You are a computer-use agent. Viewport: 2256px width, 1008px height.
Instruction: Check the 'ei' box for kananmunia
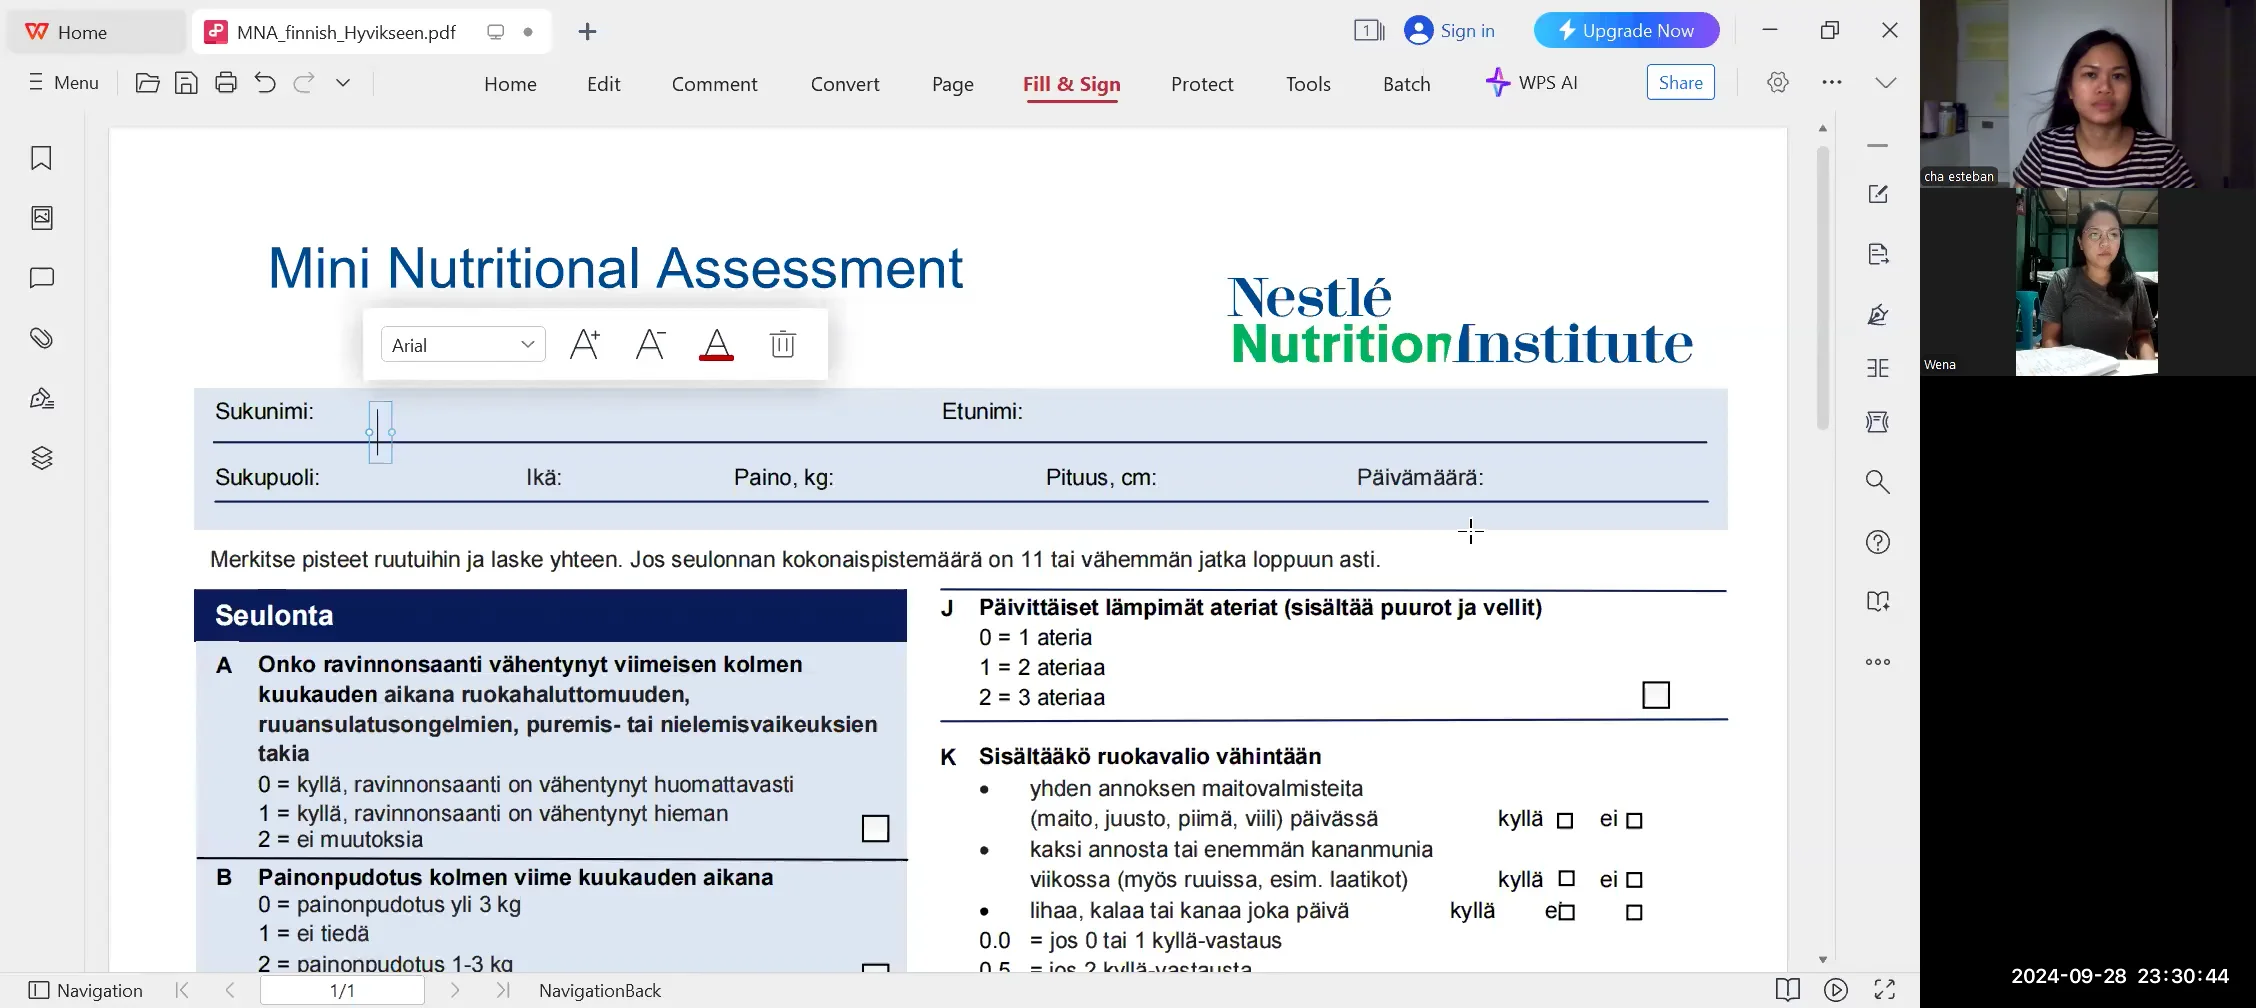pyautogui.click(x=1634, y=879)
